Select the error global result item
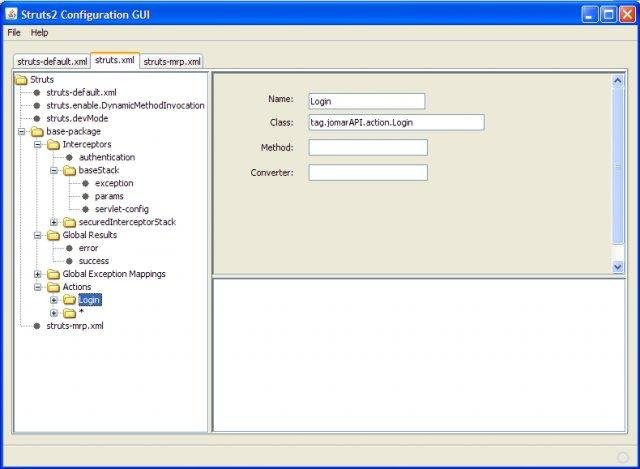The height and width of the screenshot is (469, 640). 88,248
